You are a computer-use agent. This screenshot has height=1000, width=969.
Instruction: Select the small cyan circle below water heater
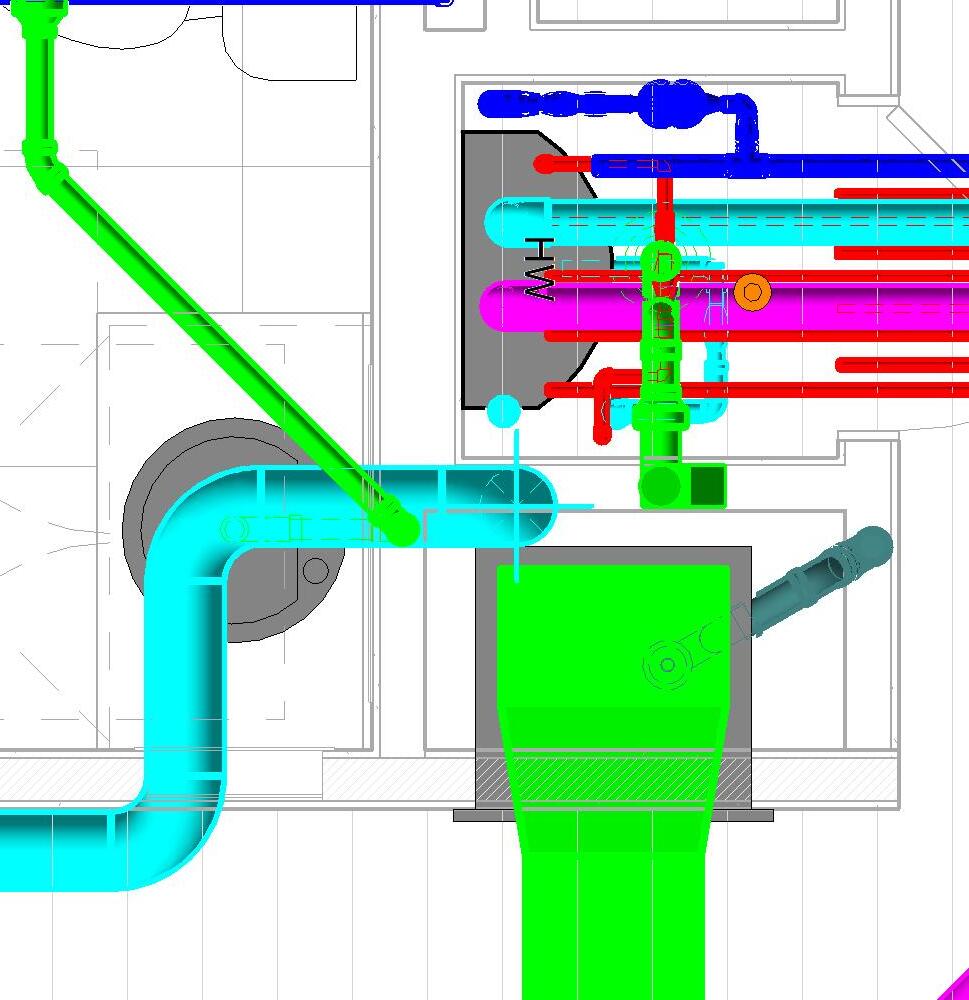click(x=504, y=411)
